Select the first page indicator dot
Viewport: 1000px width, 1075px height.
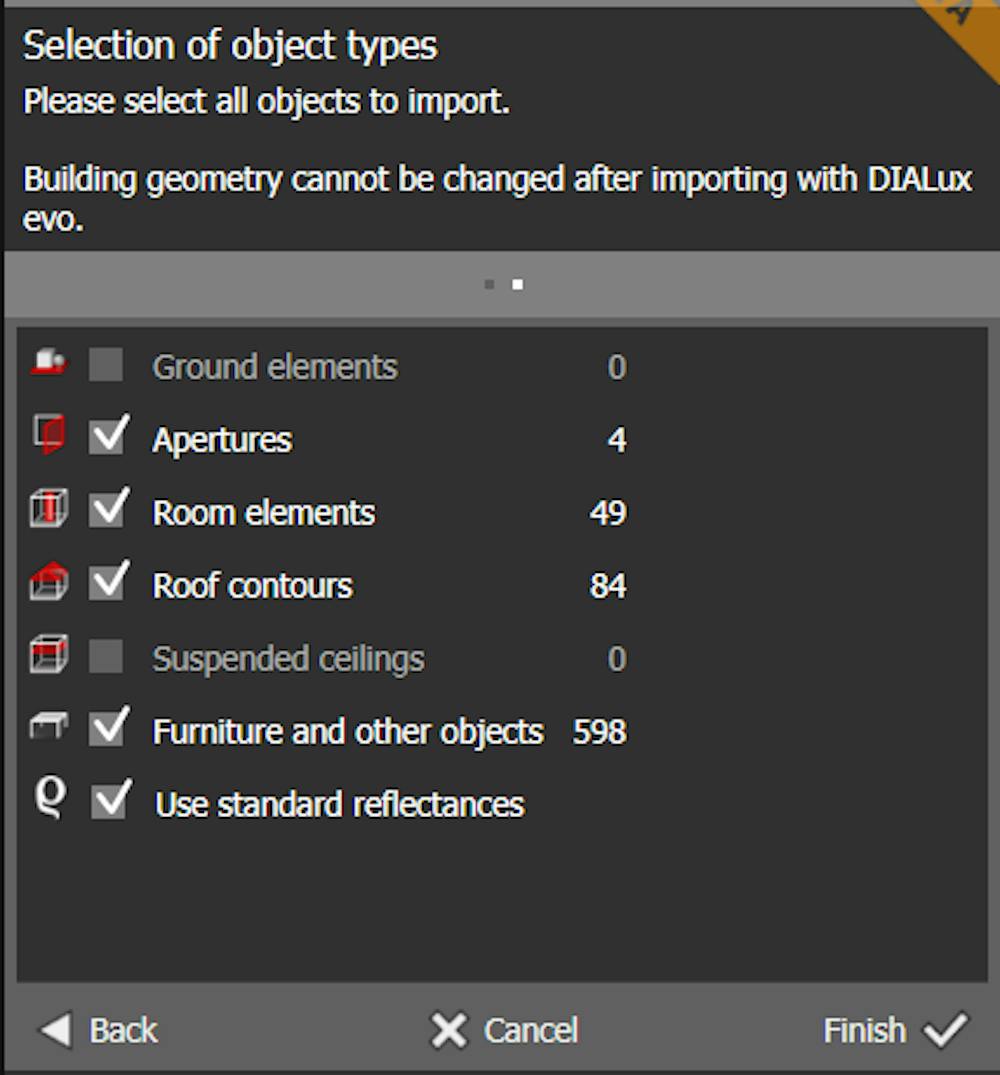(x=489, y=285)
